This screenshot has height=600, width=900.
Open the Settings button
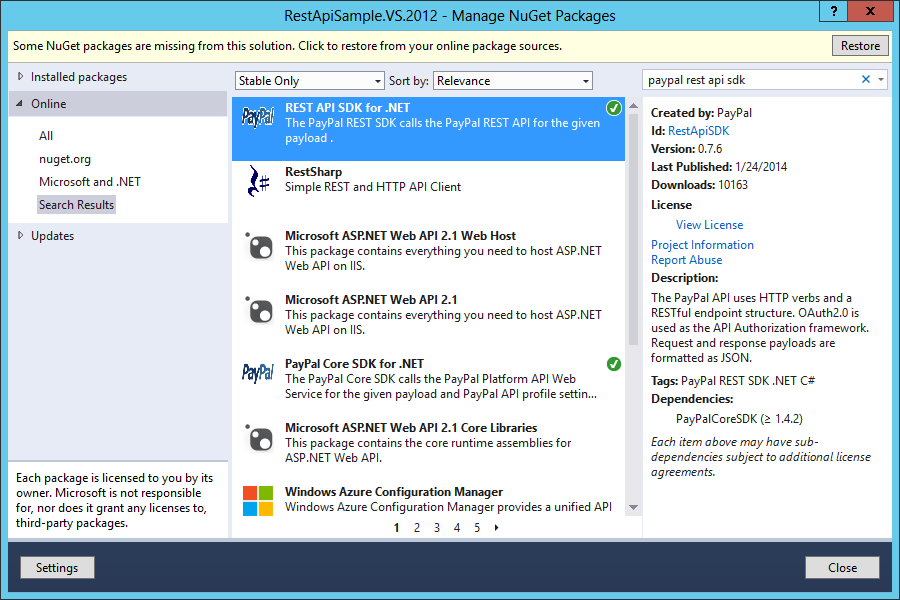point(57,568)
